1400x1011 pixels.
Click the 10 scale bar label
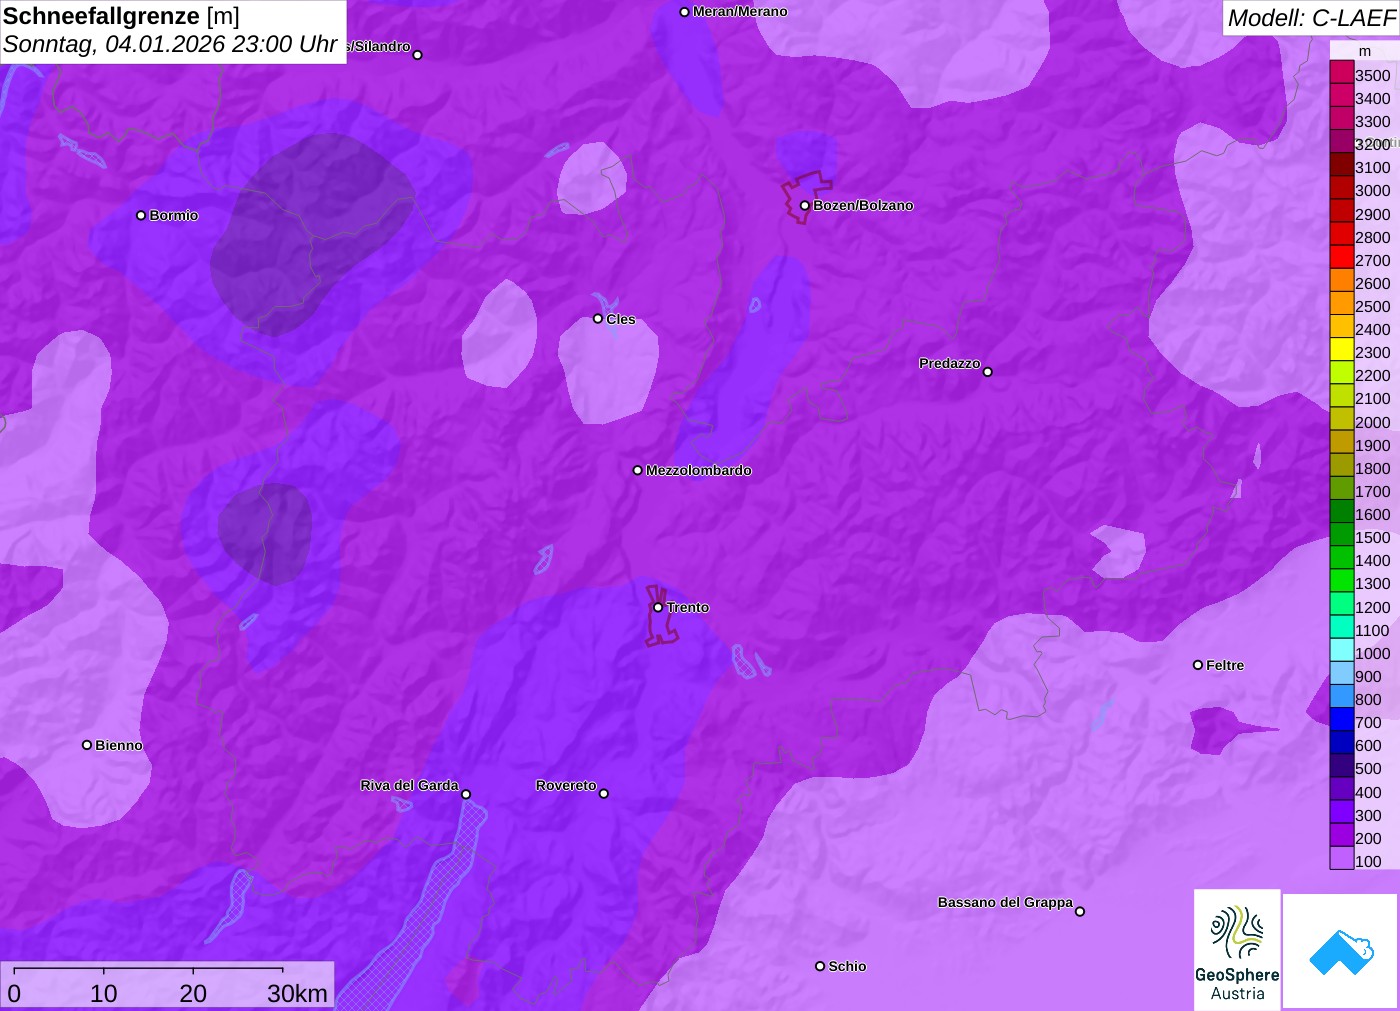[104, 993]
